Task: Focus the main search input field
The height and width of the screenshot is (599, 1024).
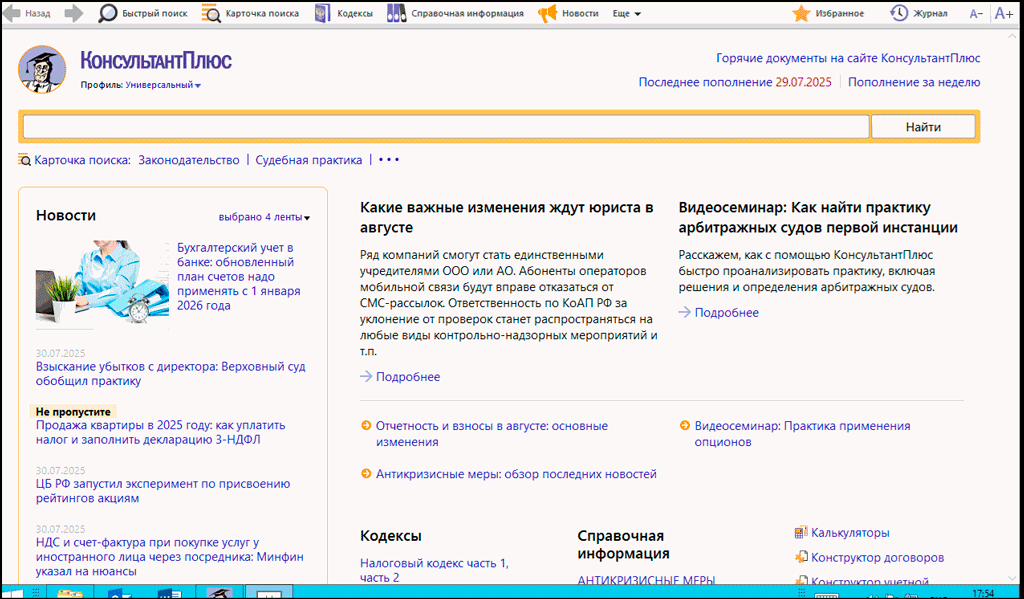Action: (x=446, y=127)
